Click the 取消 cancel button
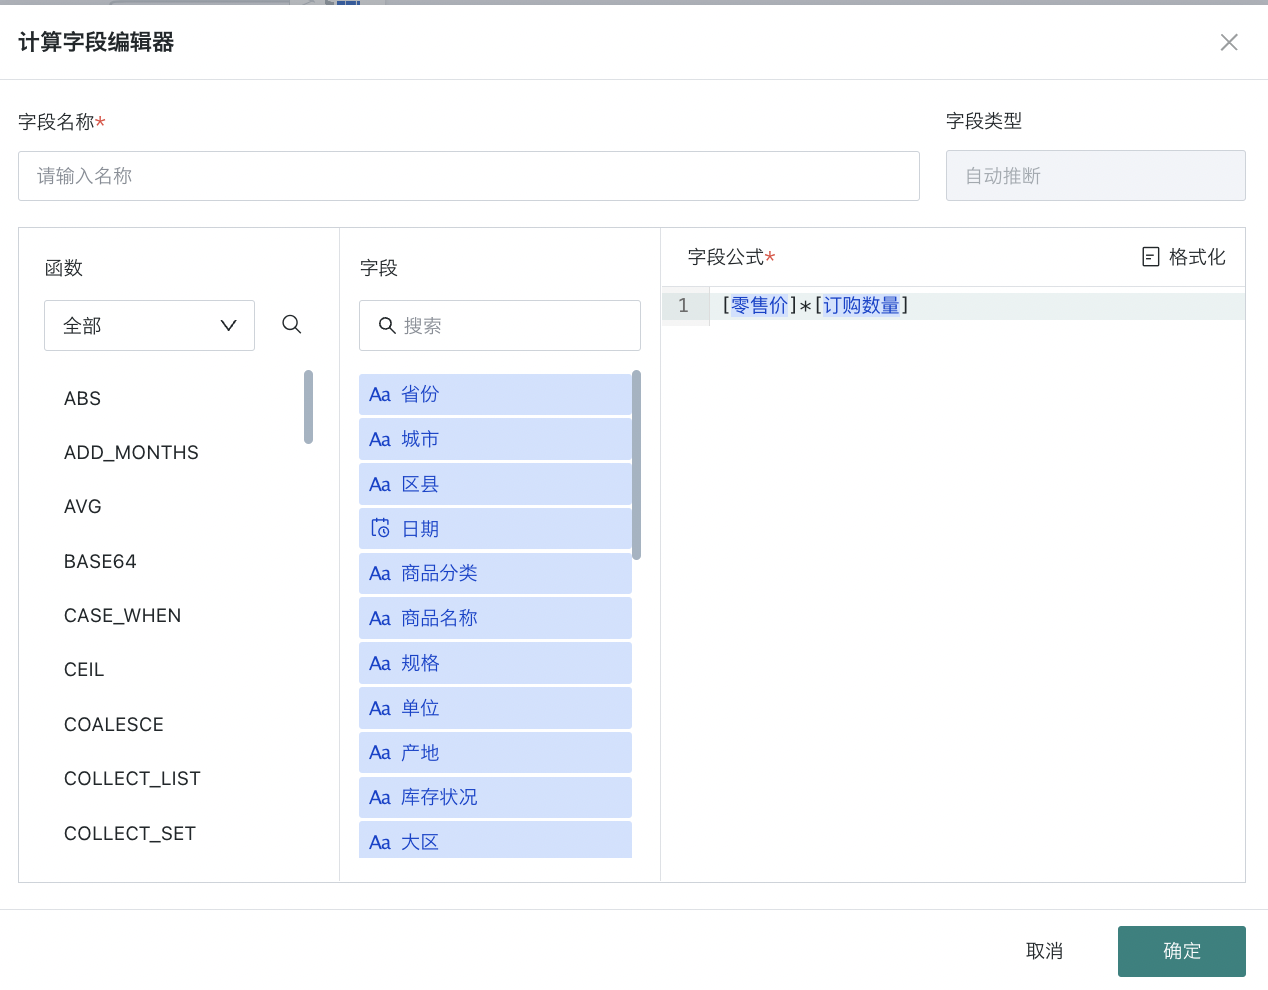Viewport: 1268px width, 990px height. (x=1044, y=951)
